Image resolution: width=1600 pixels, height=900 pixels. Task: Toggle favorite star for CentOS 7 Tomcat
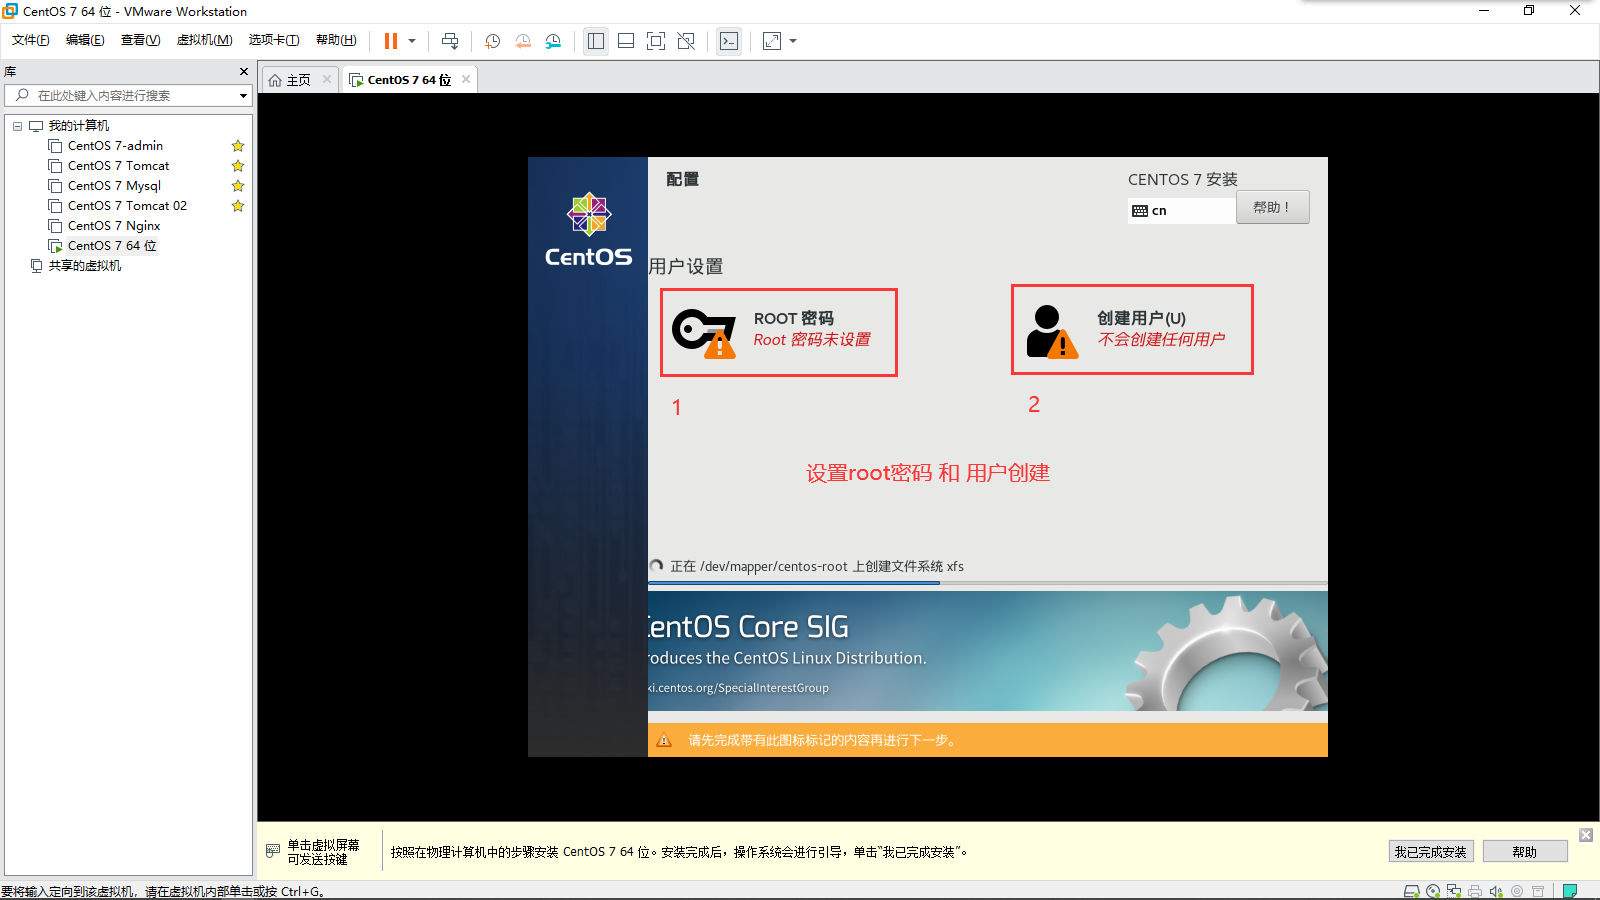pyautogui.click(x=238, y=166)
